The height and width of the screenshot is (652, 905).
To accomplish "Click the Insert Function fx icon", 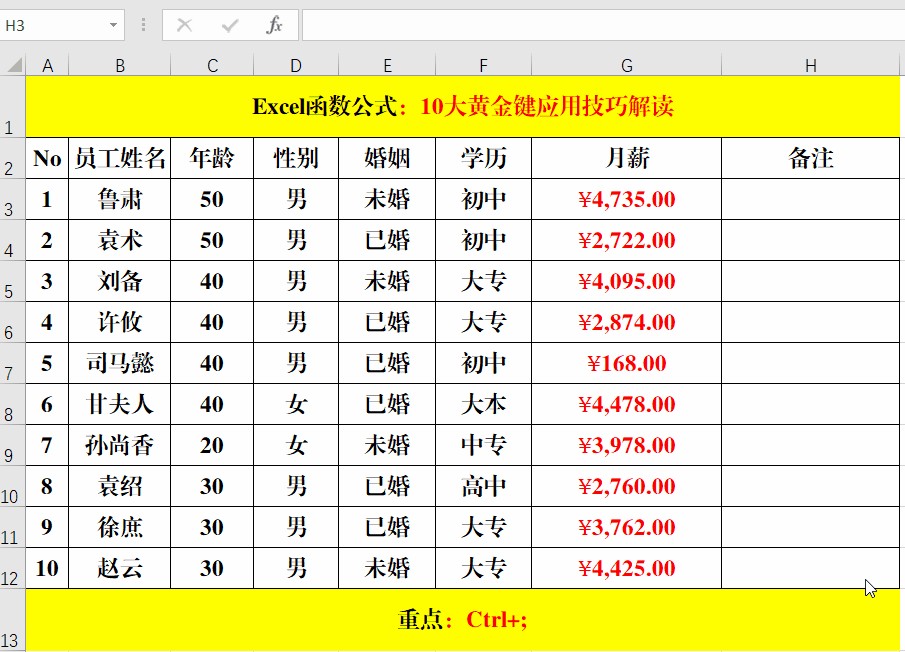I will tap(274, 25).
